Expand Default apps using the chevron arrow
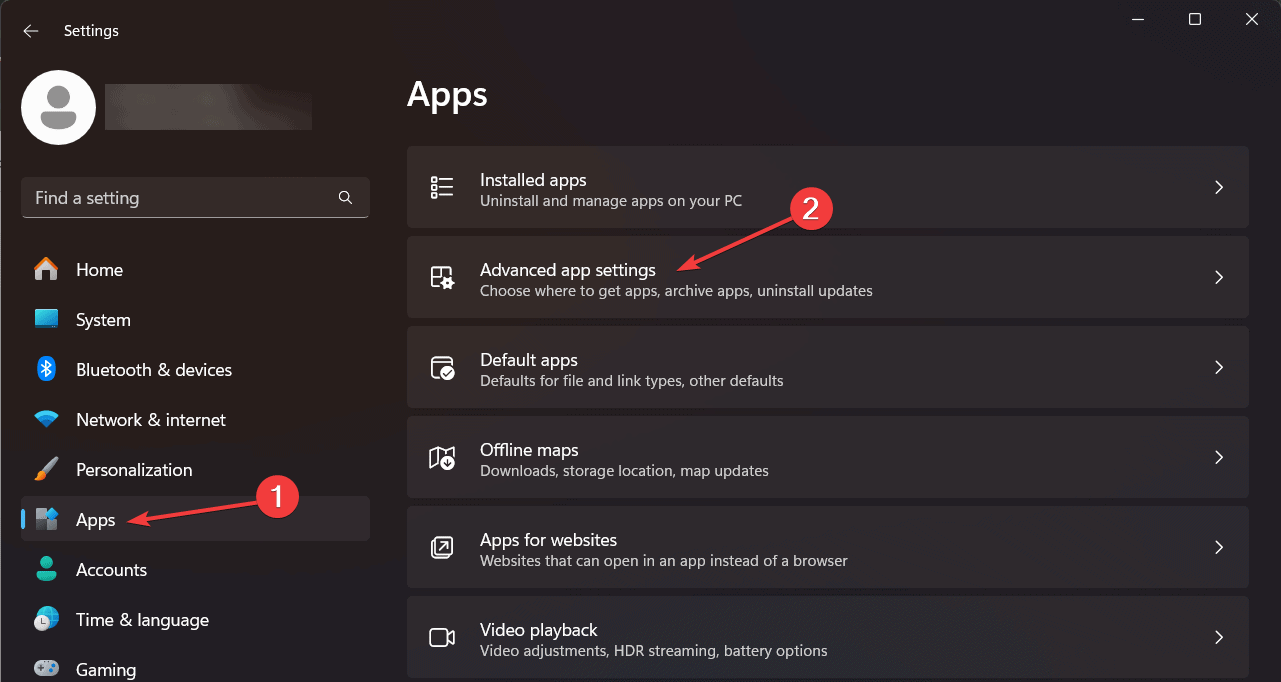1281x682 pixels. (x=1219, y=367)
